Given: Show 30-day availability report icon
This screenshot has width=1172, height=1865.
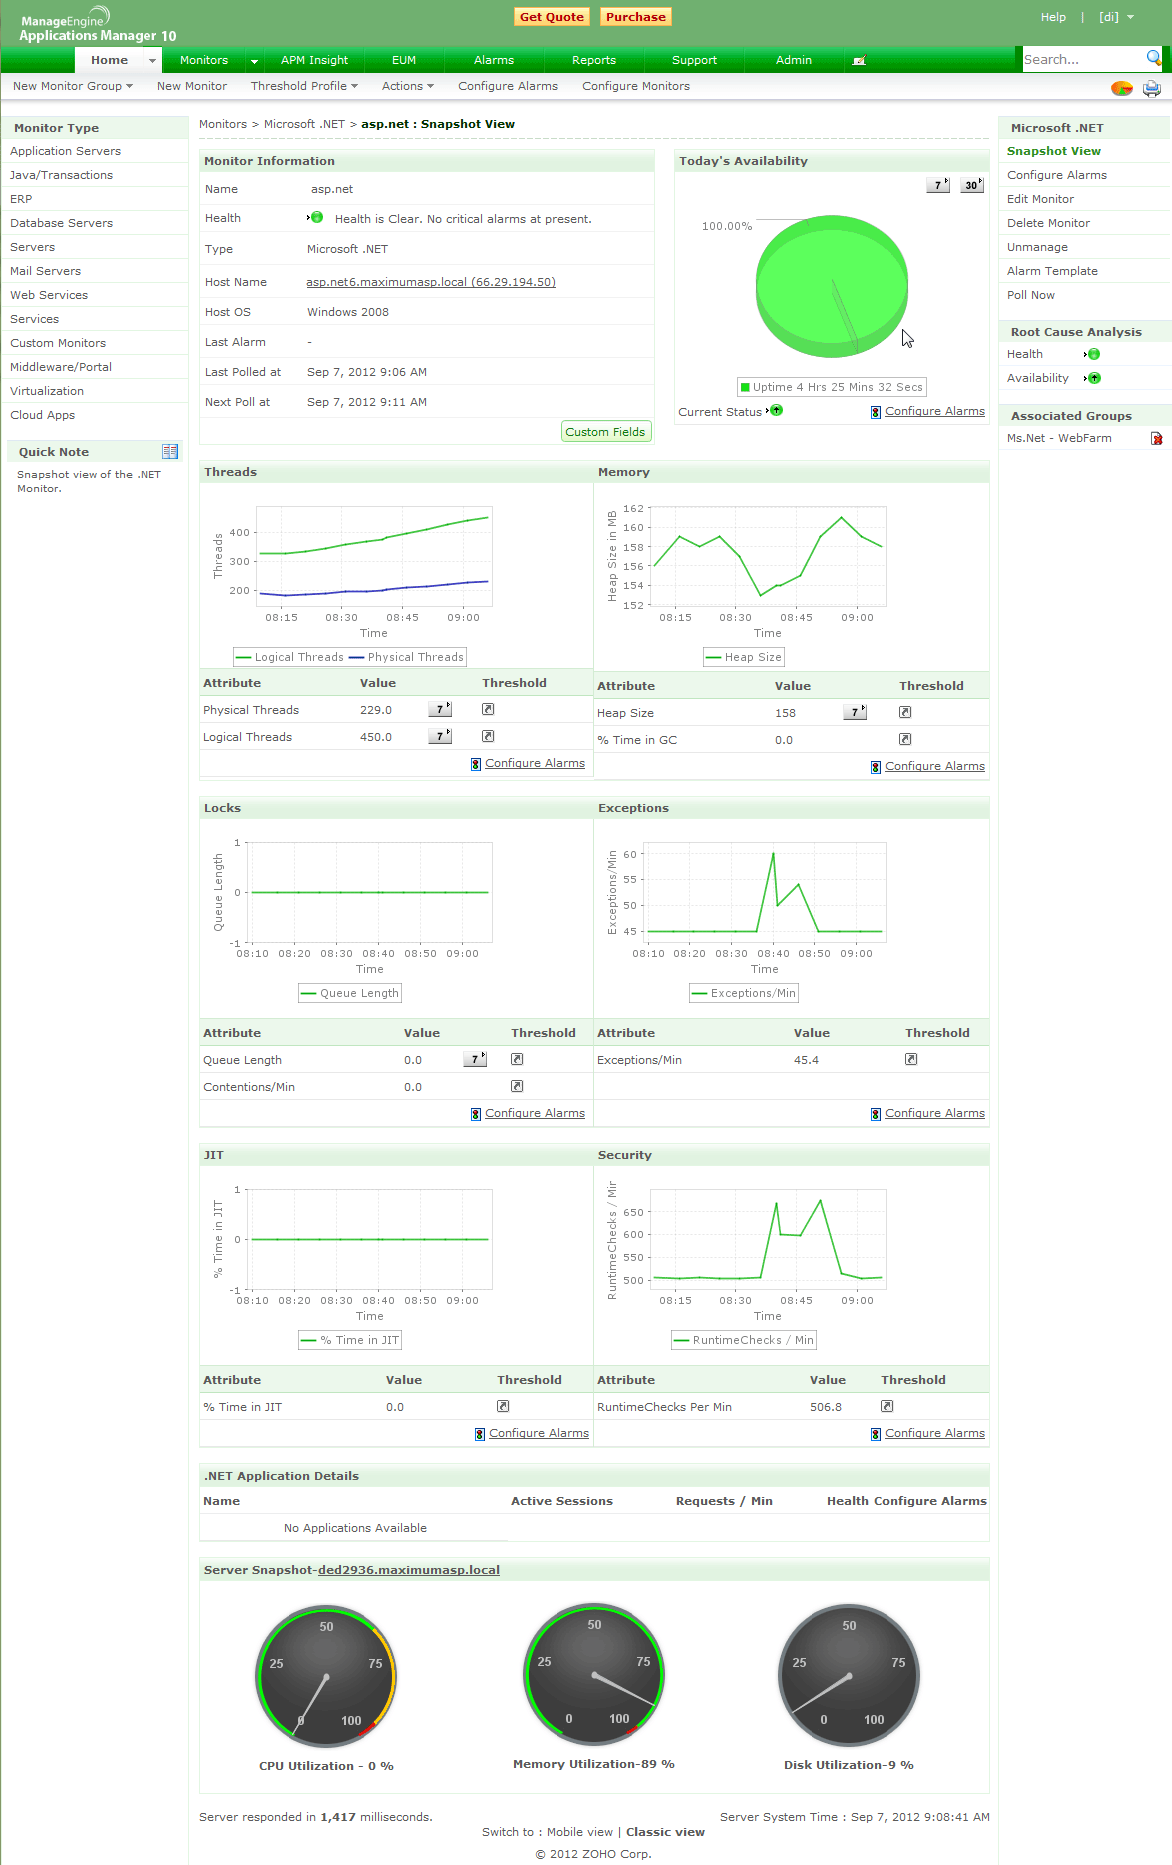Looking at the screenshot, I should click(x=972, y=185).
